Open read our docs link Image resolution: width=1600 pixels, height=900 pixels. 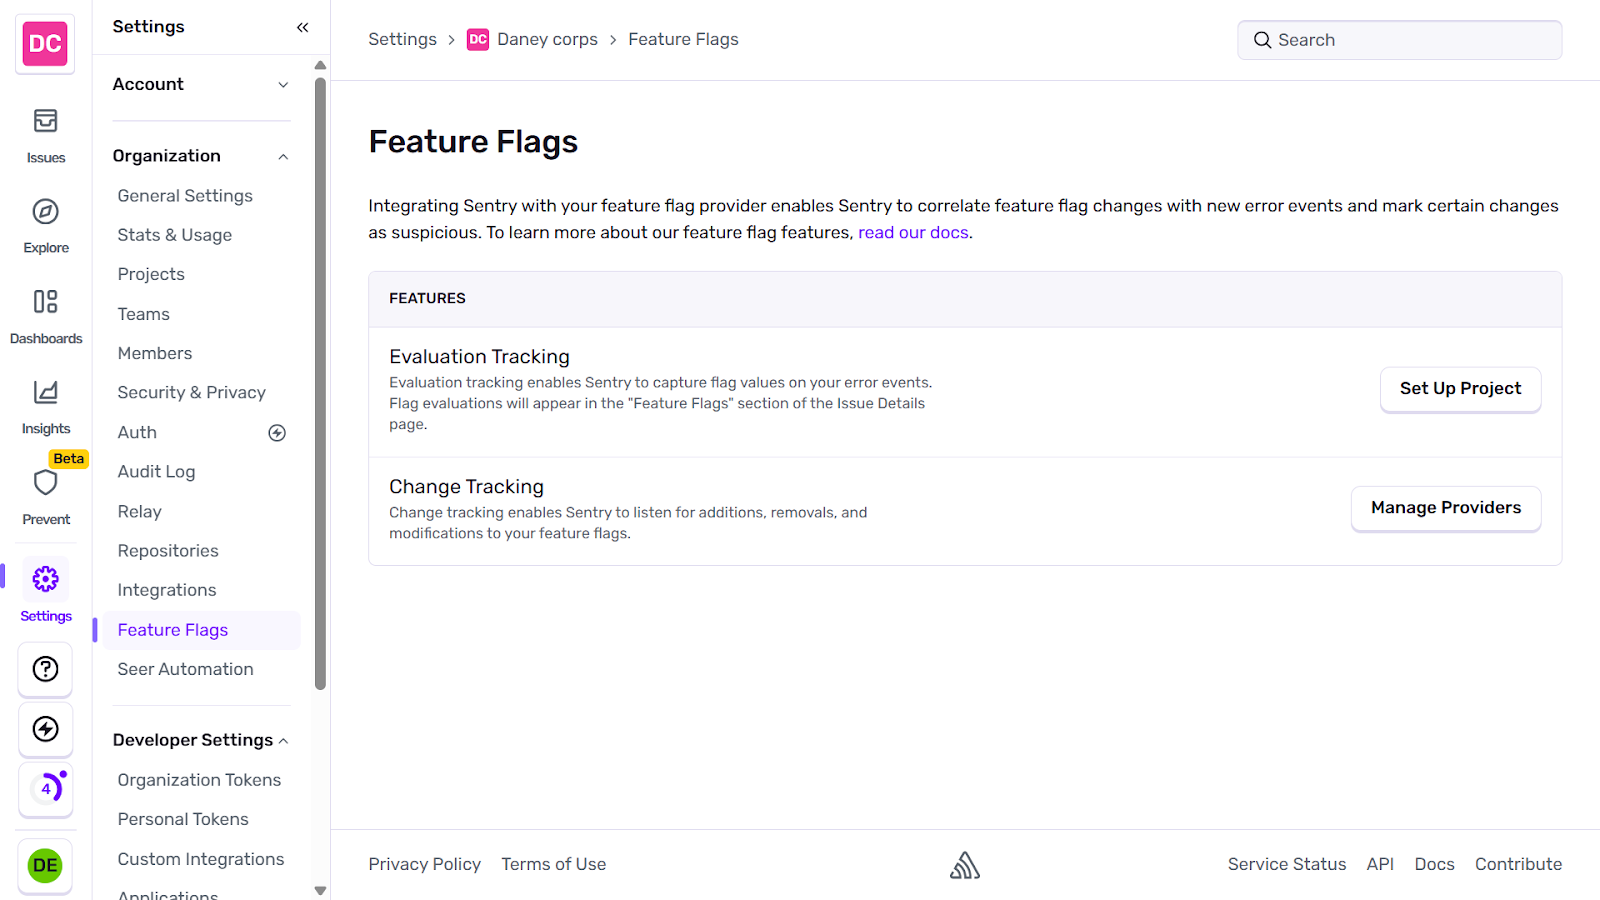[x=913, y=232]
